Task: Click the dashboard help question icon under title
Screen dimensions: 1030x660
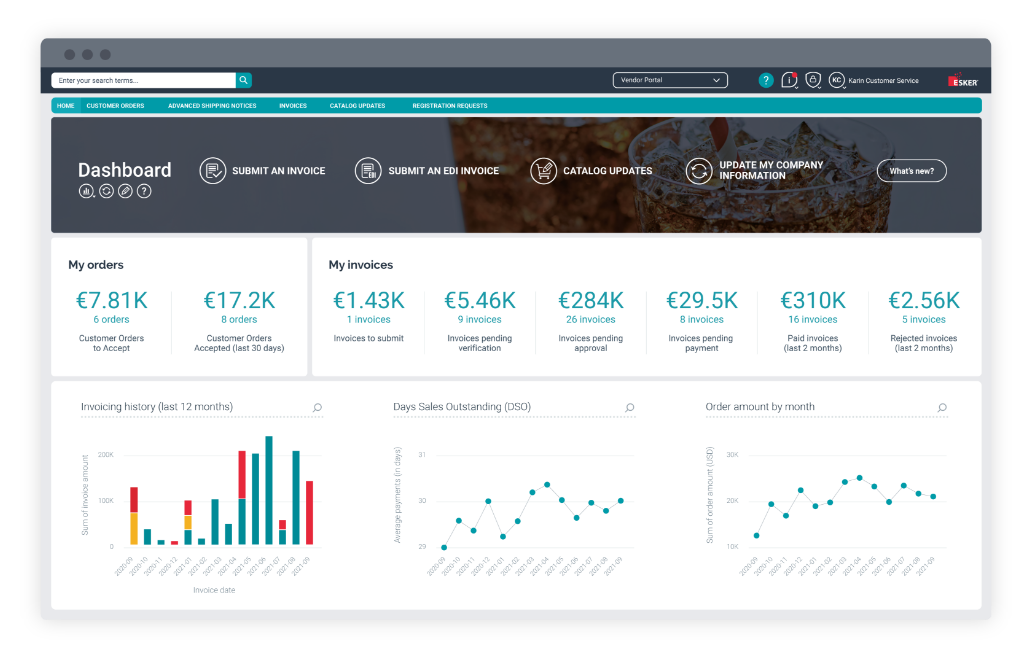Action: pos(144,191)
